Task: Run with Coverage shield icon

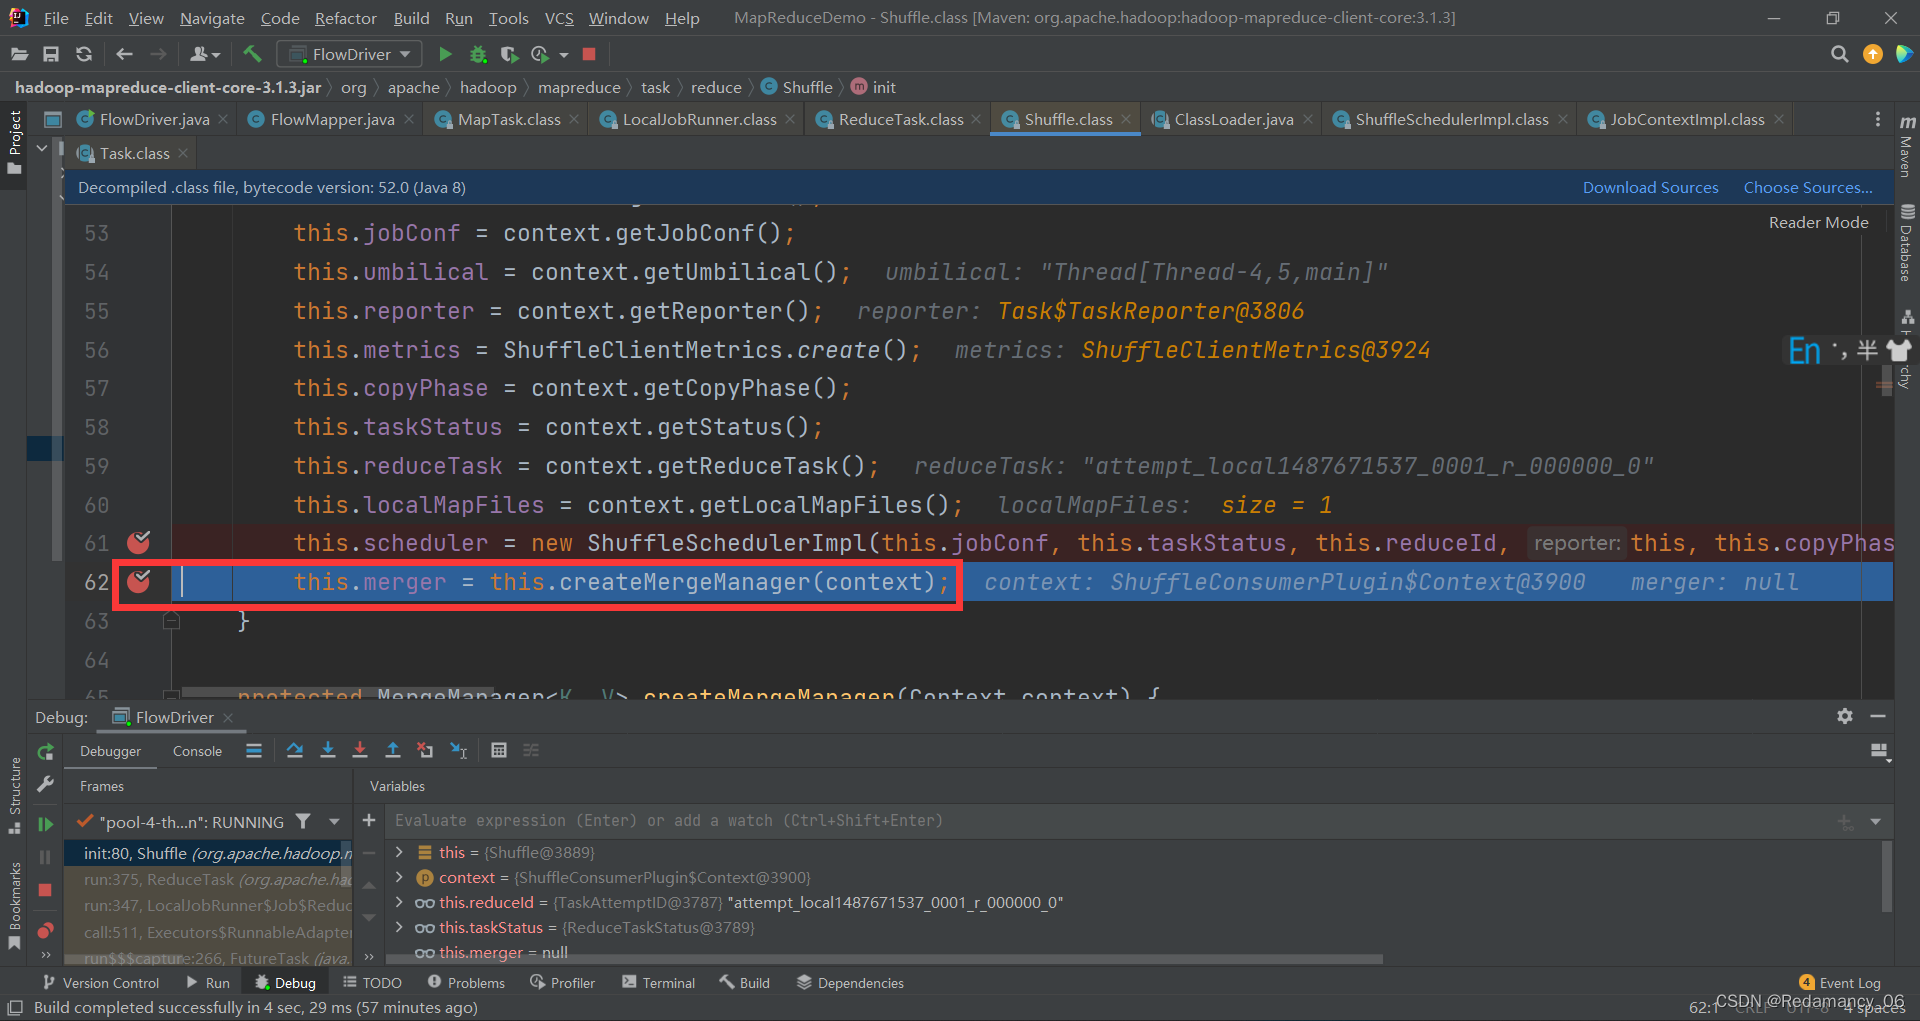Action: 509,54
